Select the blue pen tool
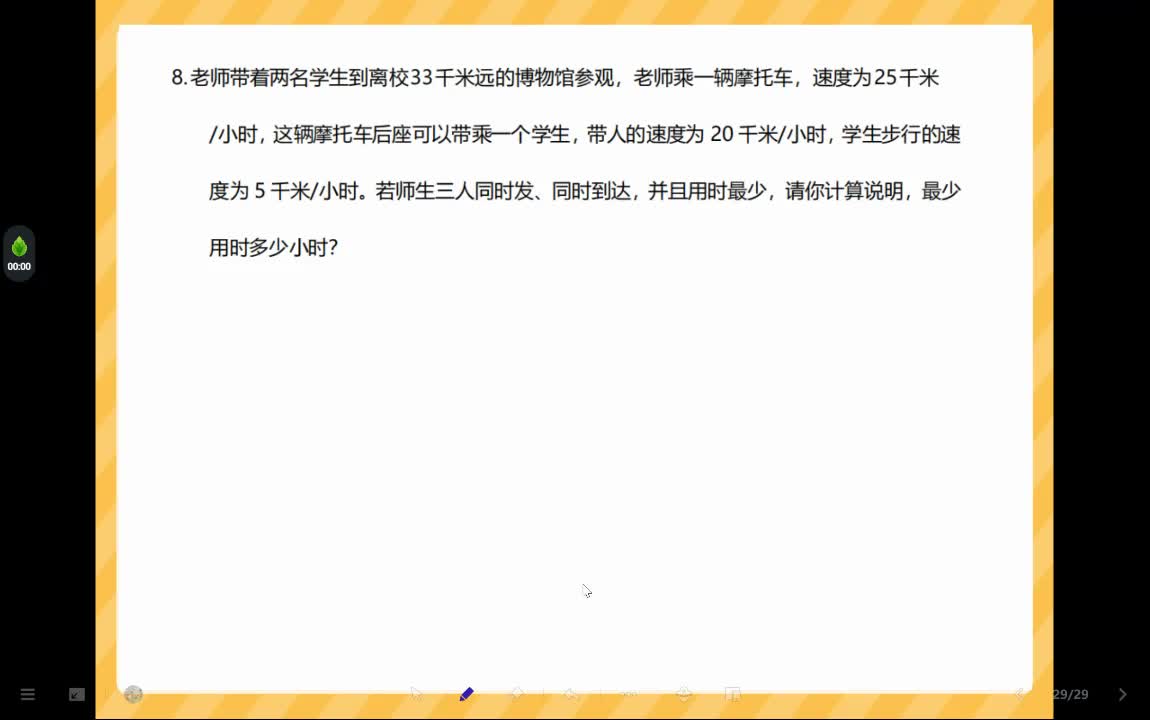 click(466, 694)
